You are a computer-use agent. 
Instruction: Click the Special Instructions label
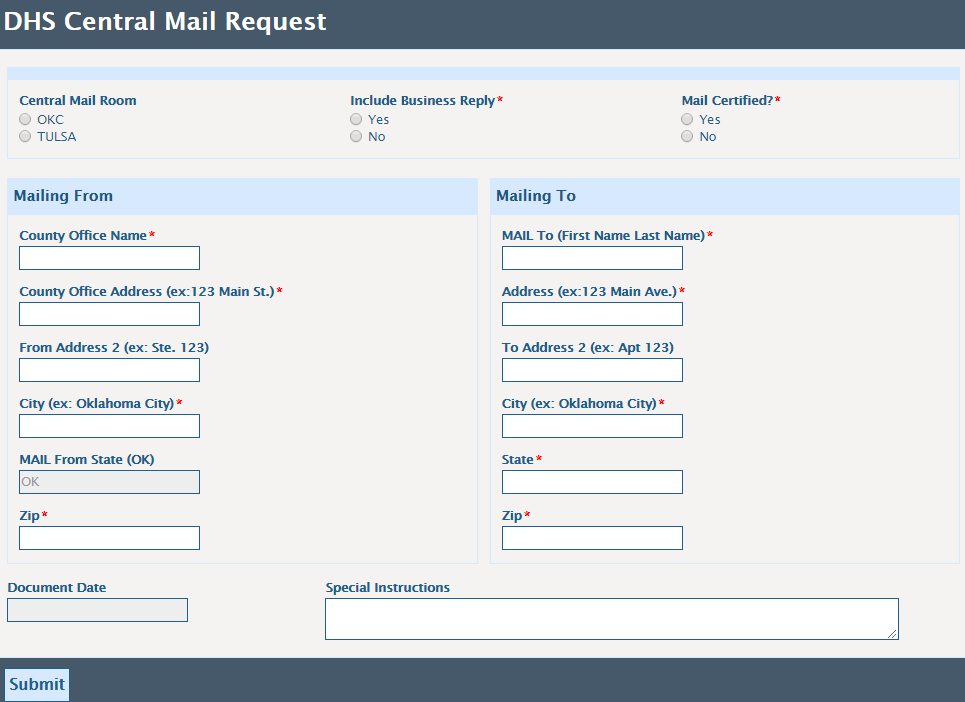388,588
